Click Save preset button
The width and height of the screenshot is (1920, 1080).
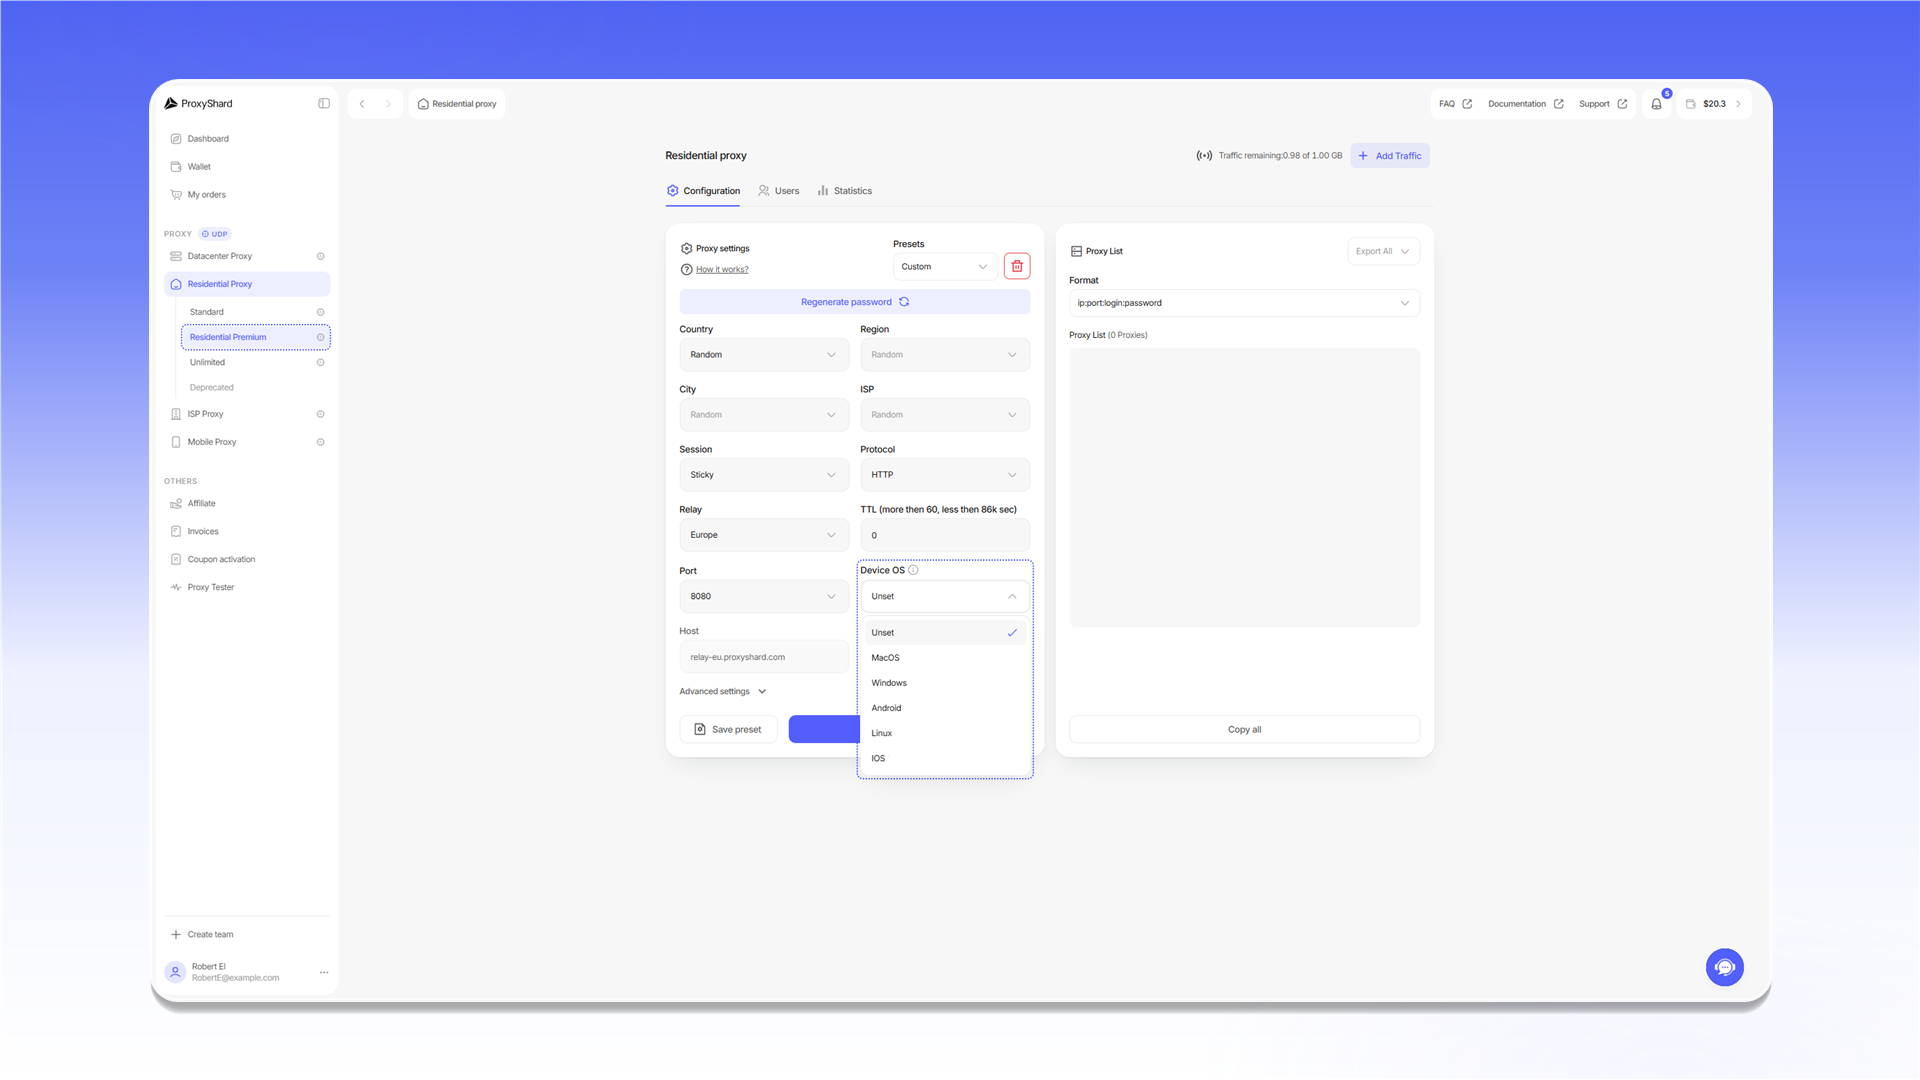[x=728, y=729]
